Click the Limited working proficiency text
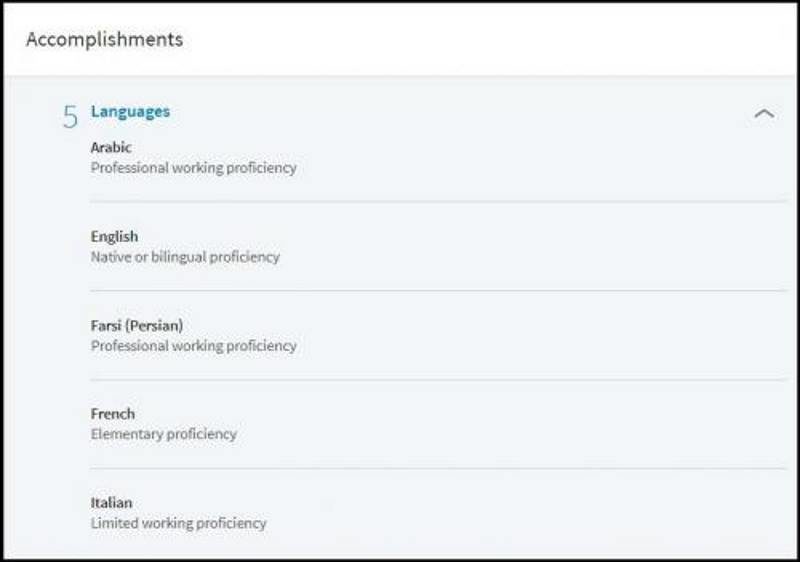 pyautogui.click(x=179, y=523)
